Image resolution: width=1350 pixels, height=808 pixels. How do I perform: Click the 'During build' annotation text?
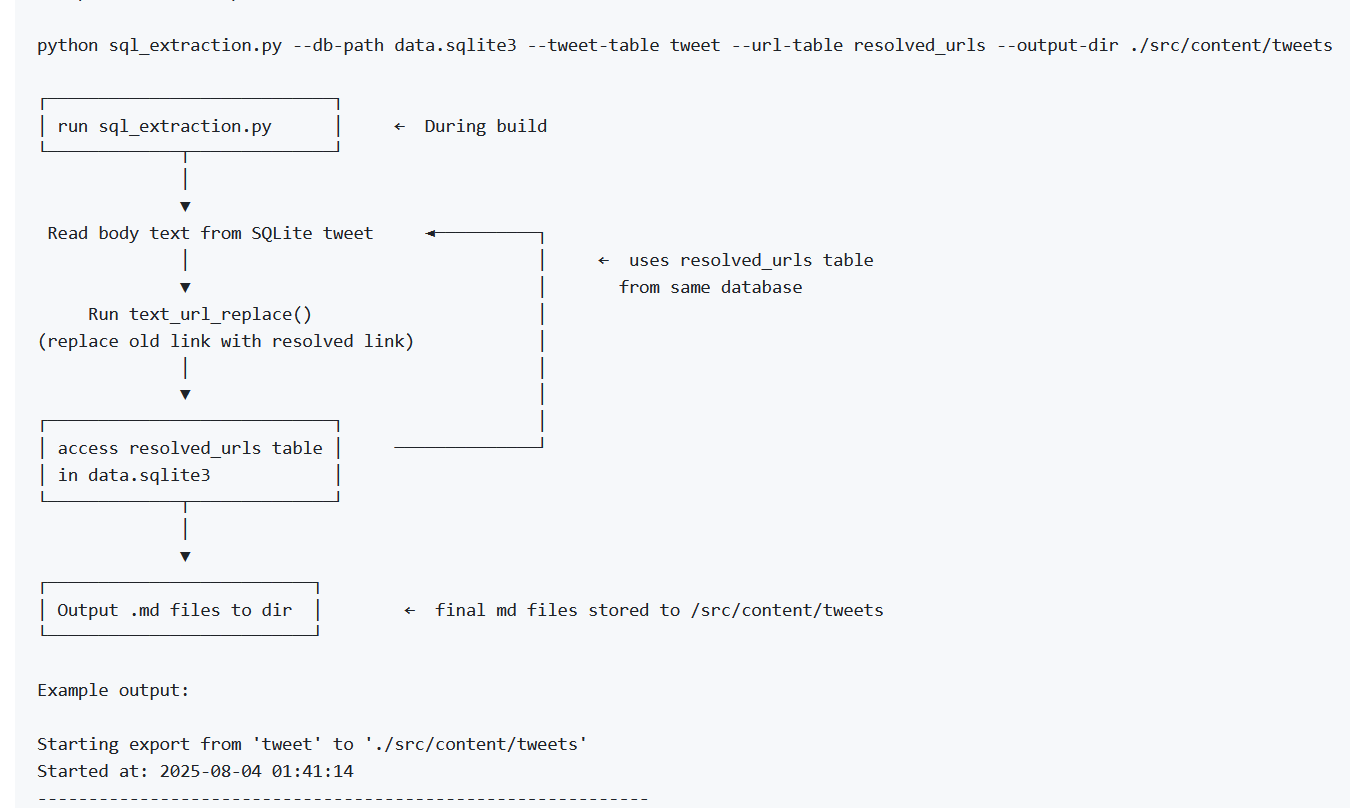click(485, 126)
